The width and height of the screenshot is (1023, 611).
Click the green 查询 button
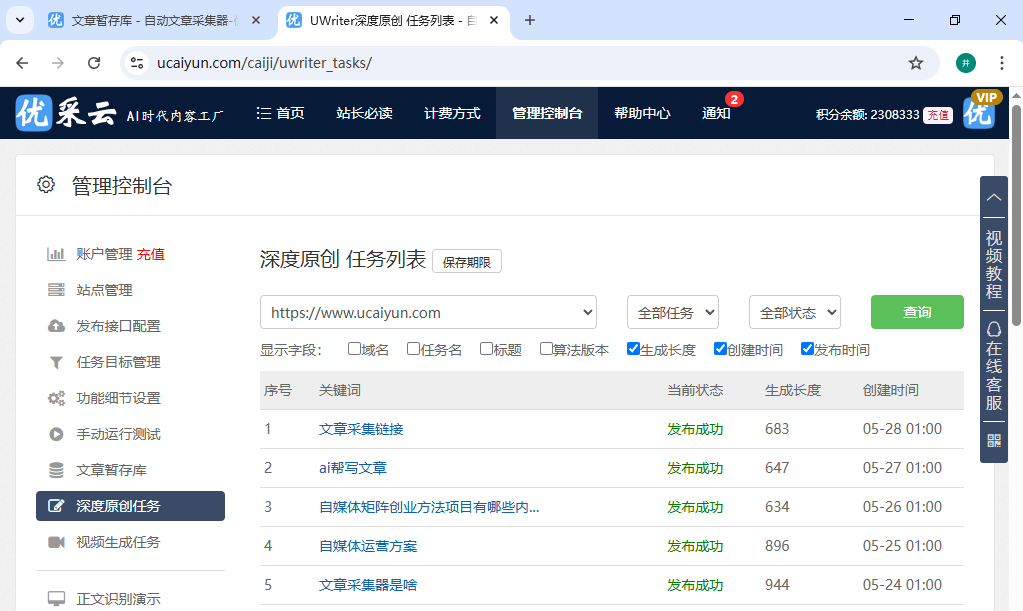tap(916, 312)
